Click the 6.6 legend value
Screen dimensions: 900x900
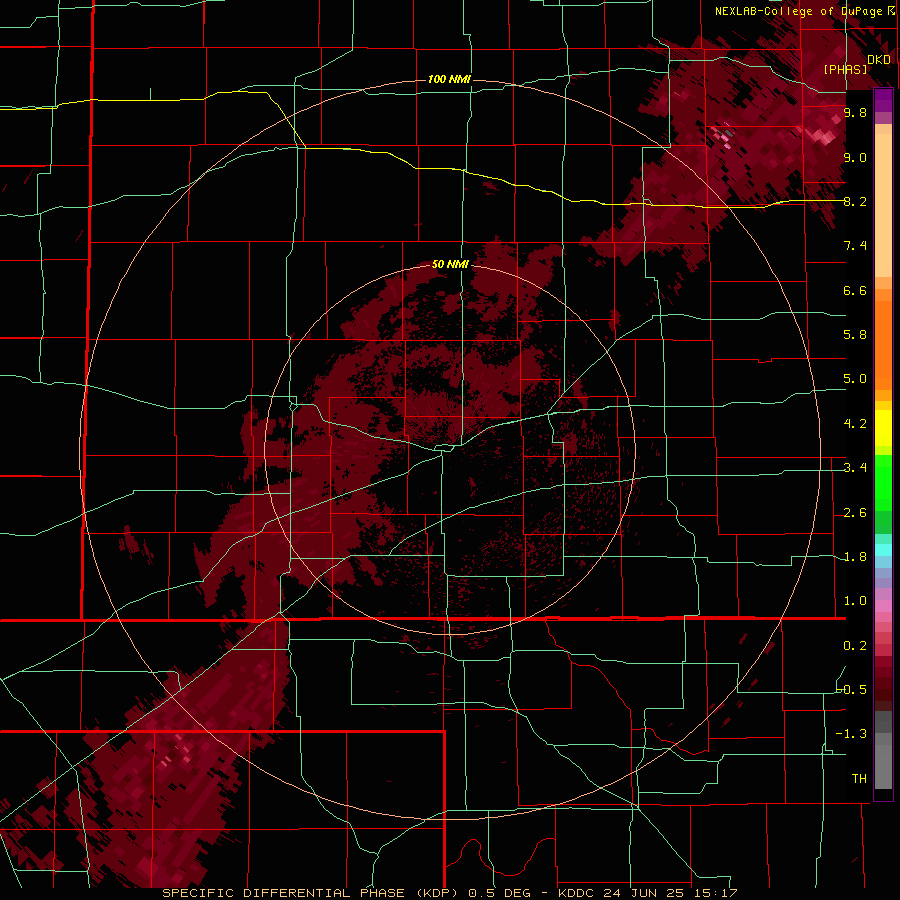pos(855,290)
